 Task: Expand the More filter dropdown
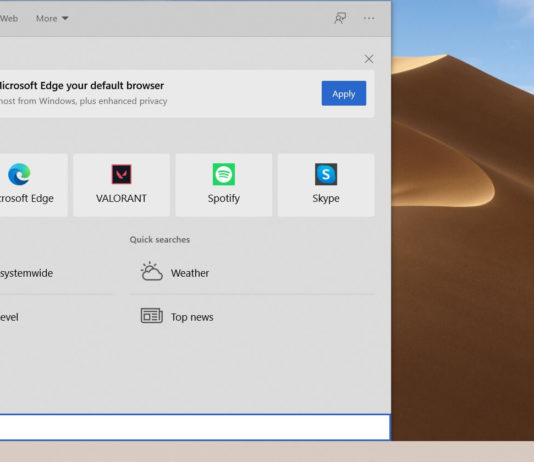pyautogui.click(x=52, y=18)
